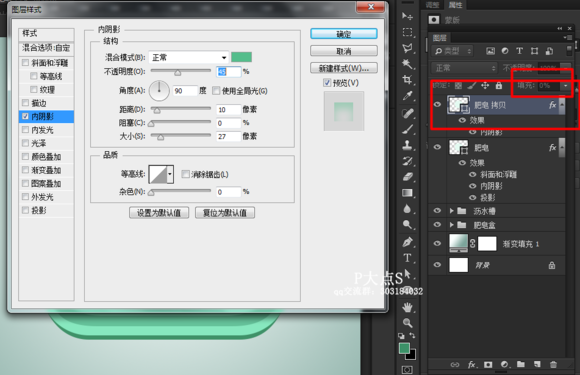Image resolution: width=580 pixels, height=375 pixels.
Task: Click the lock all padlock icon
Action: [499, 86]
